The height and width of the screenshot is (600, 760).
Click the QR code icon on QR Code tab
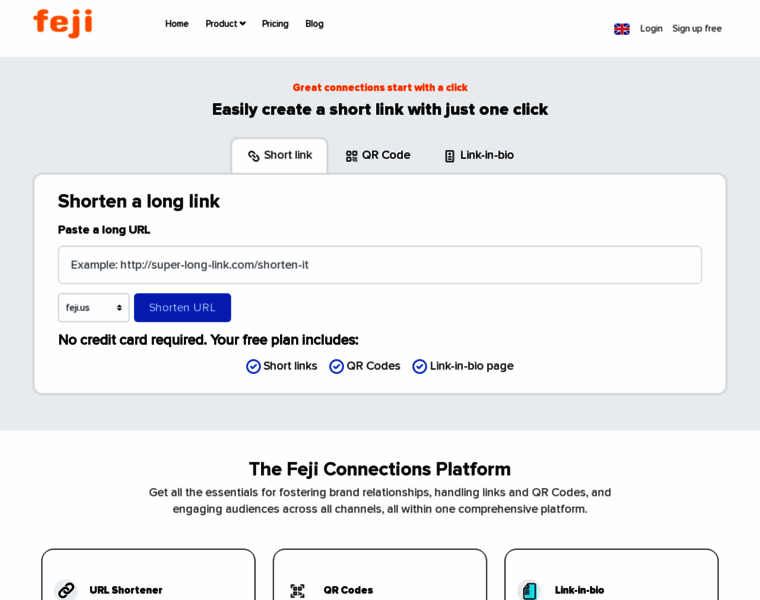coord(352,156)
